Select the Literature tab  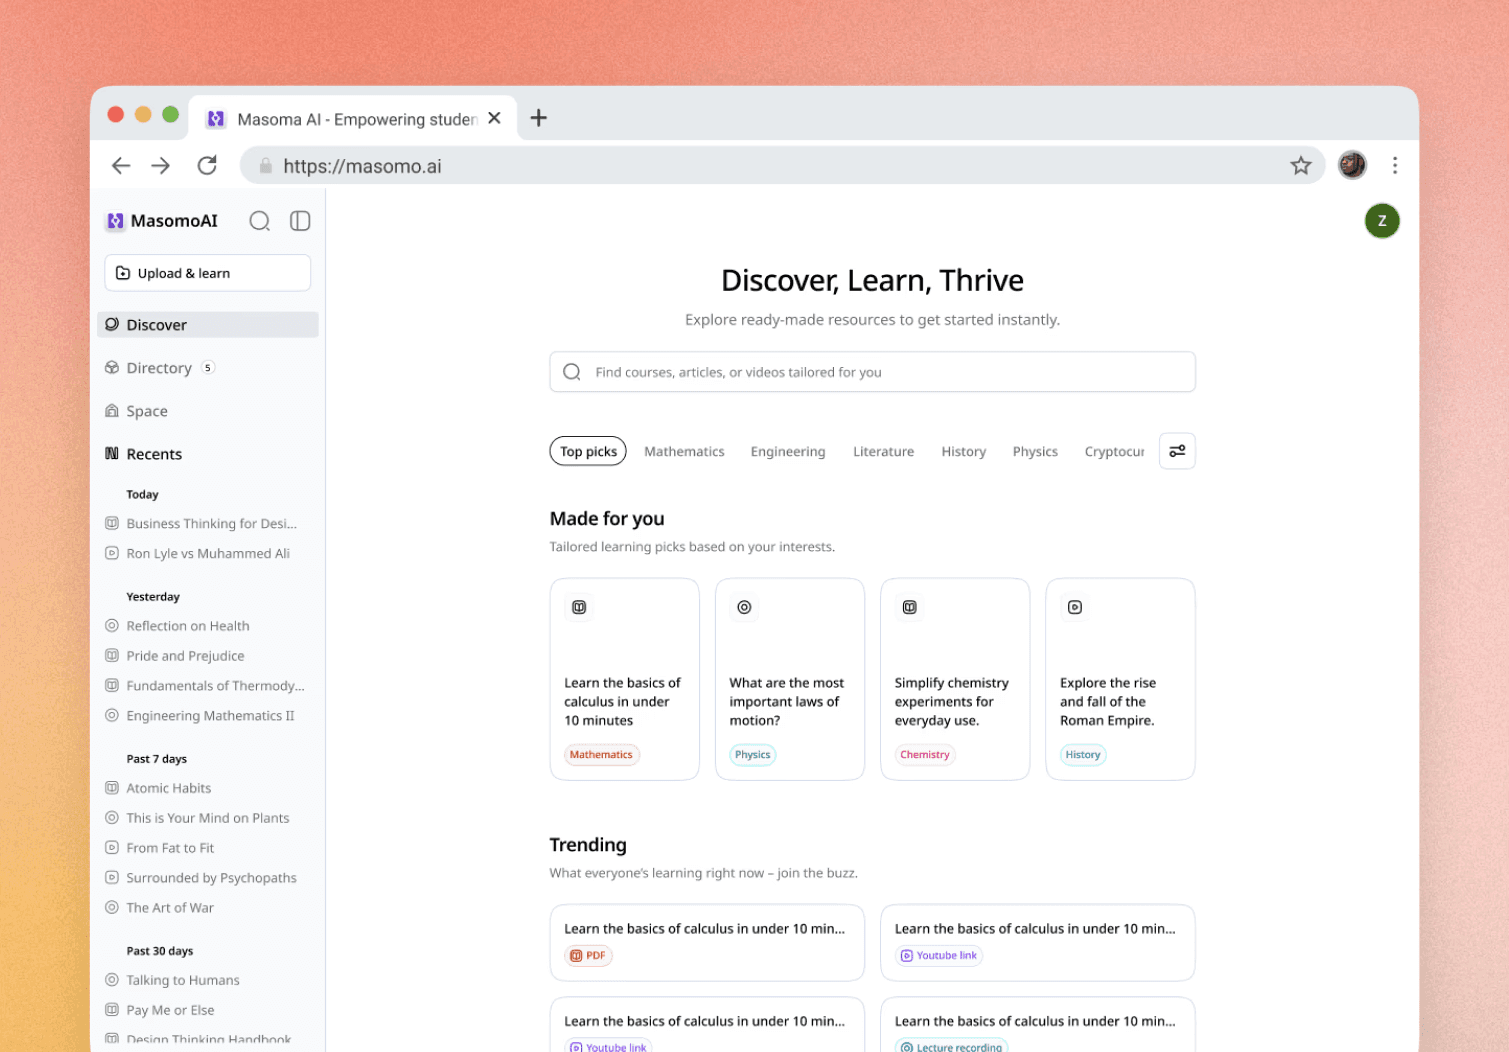click(x=883, y=451)
